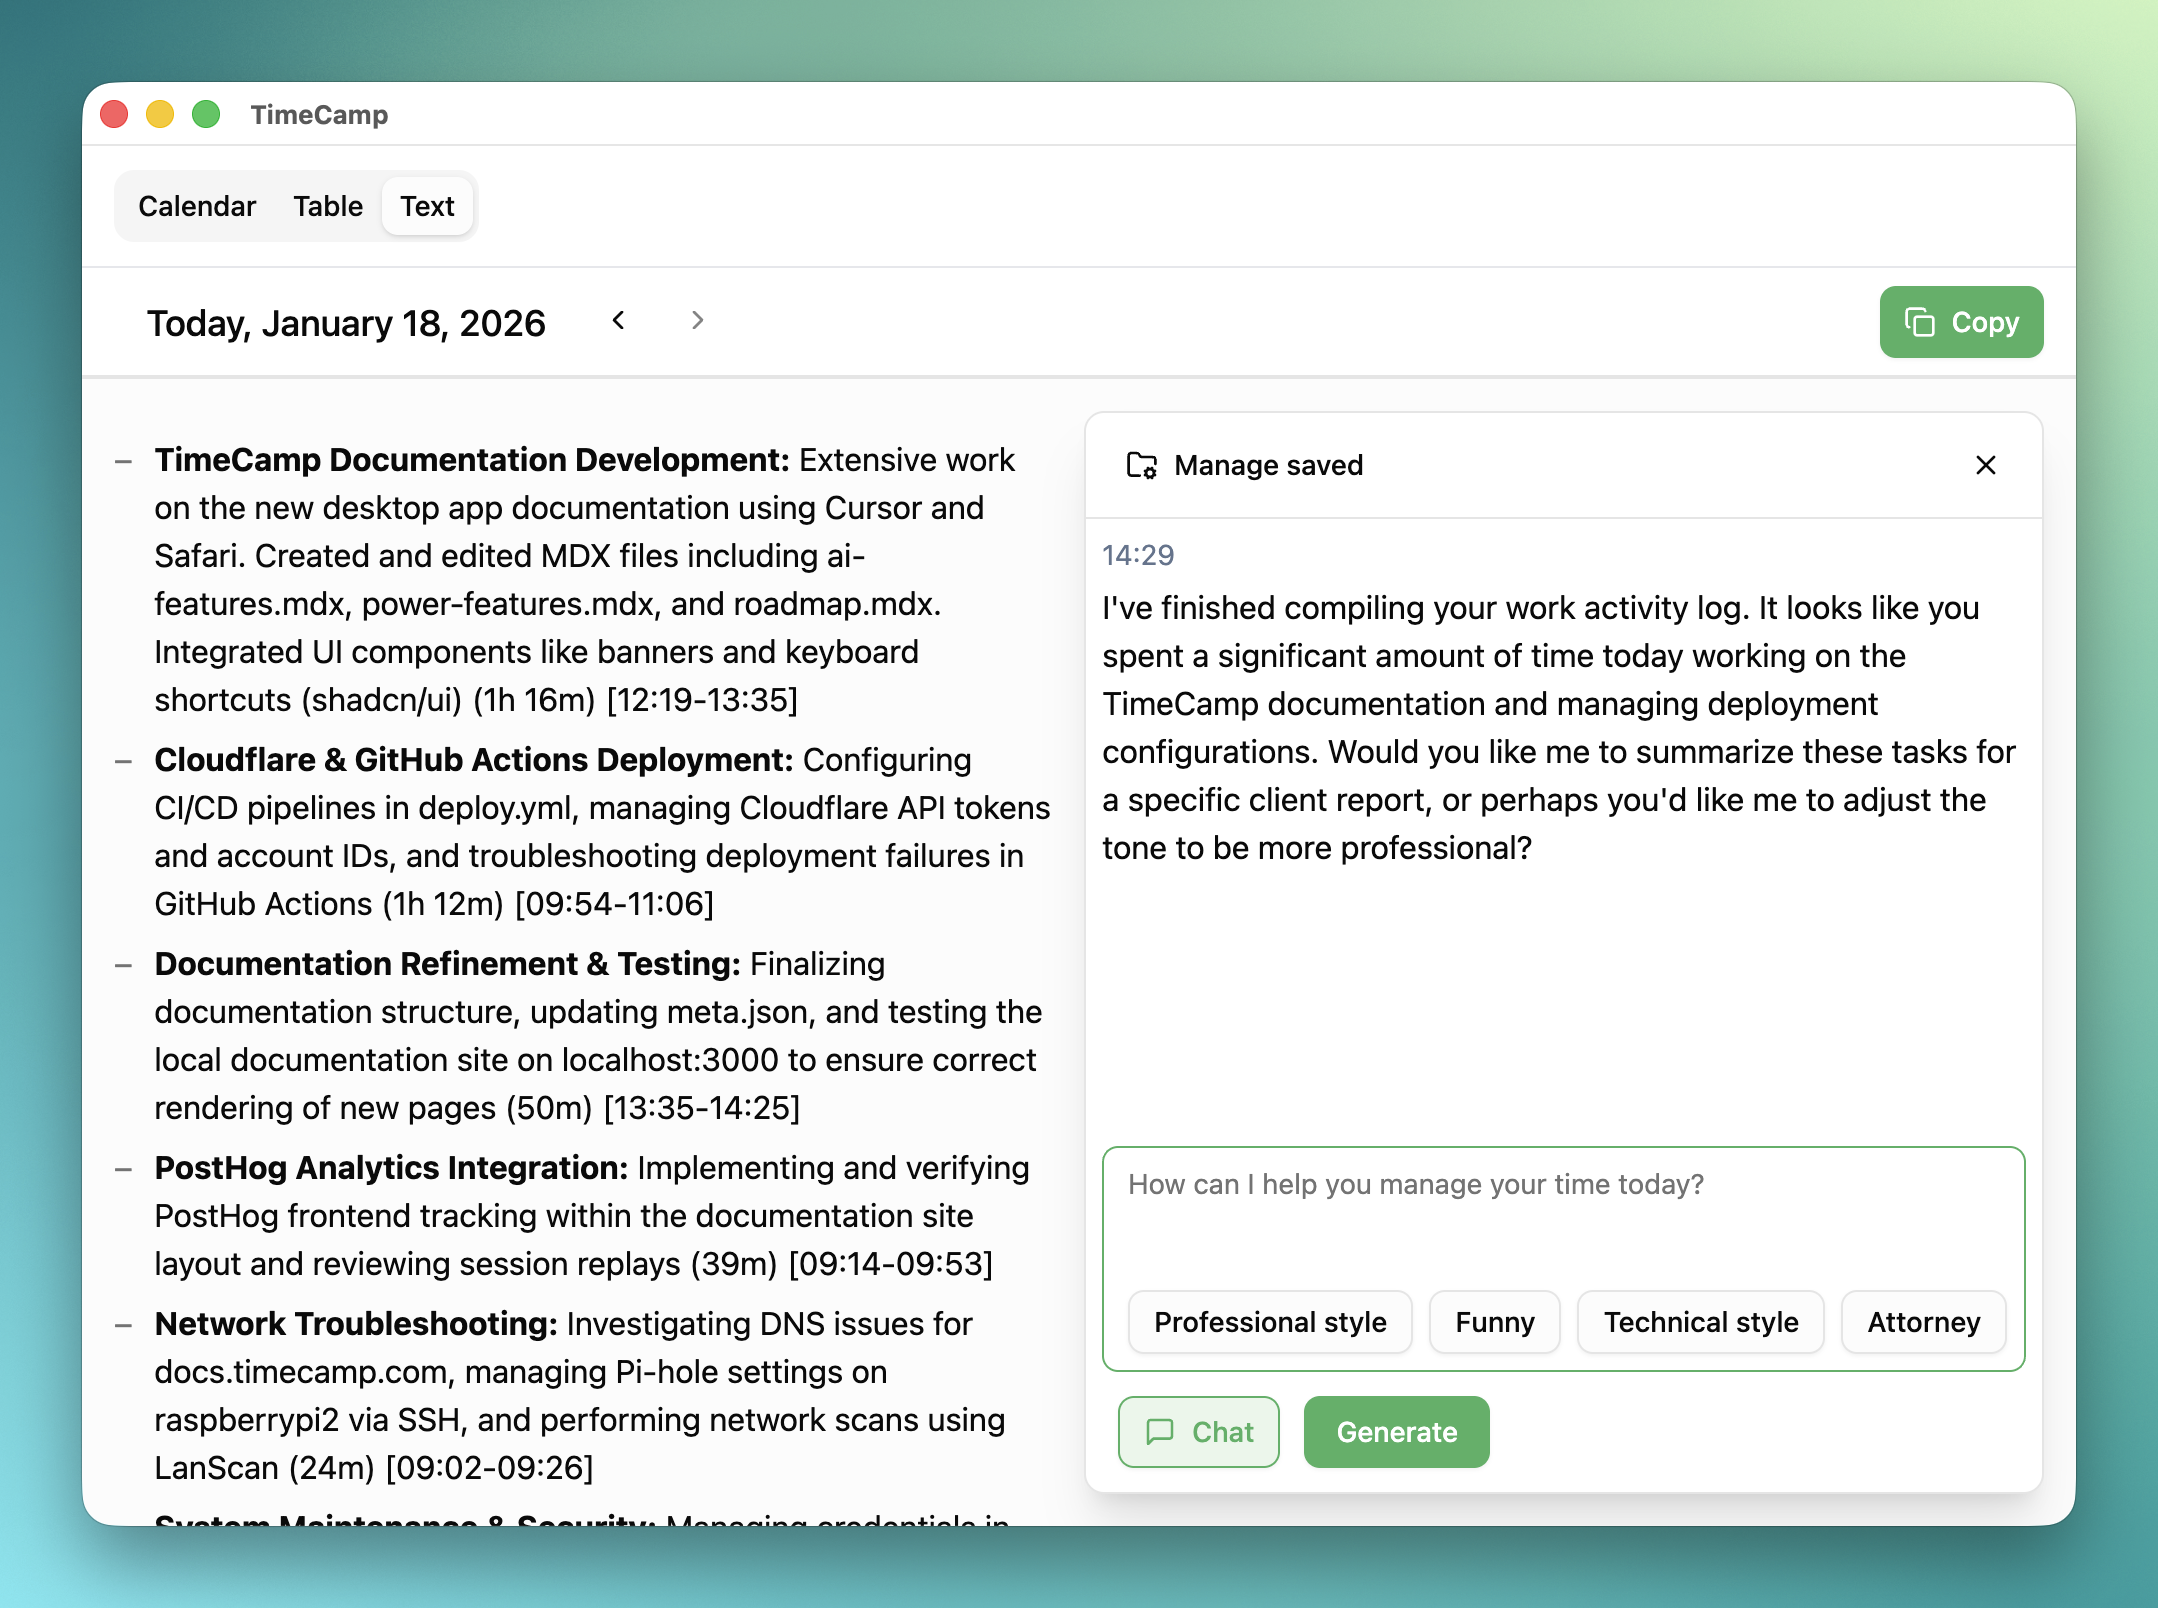Click the Copy icon button
The width and height of the screenshot is (2158, 1608).
coord(1919,322)
